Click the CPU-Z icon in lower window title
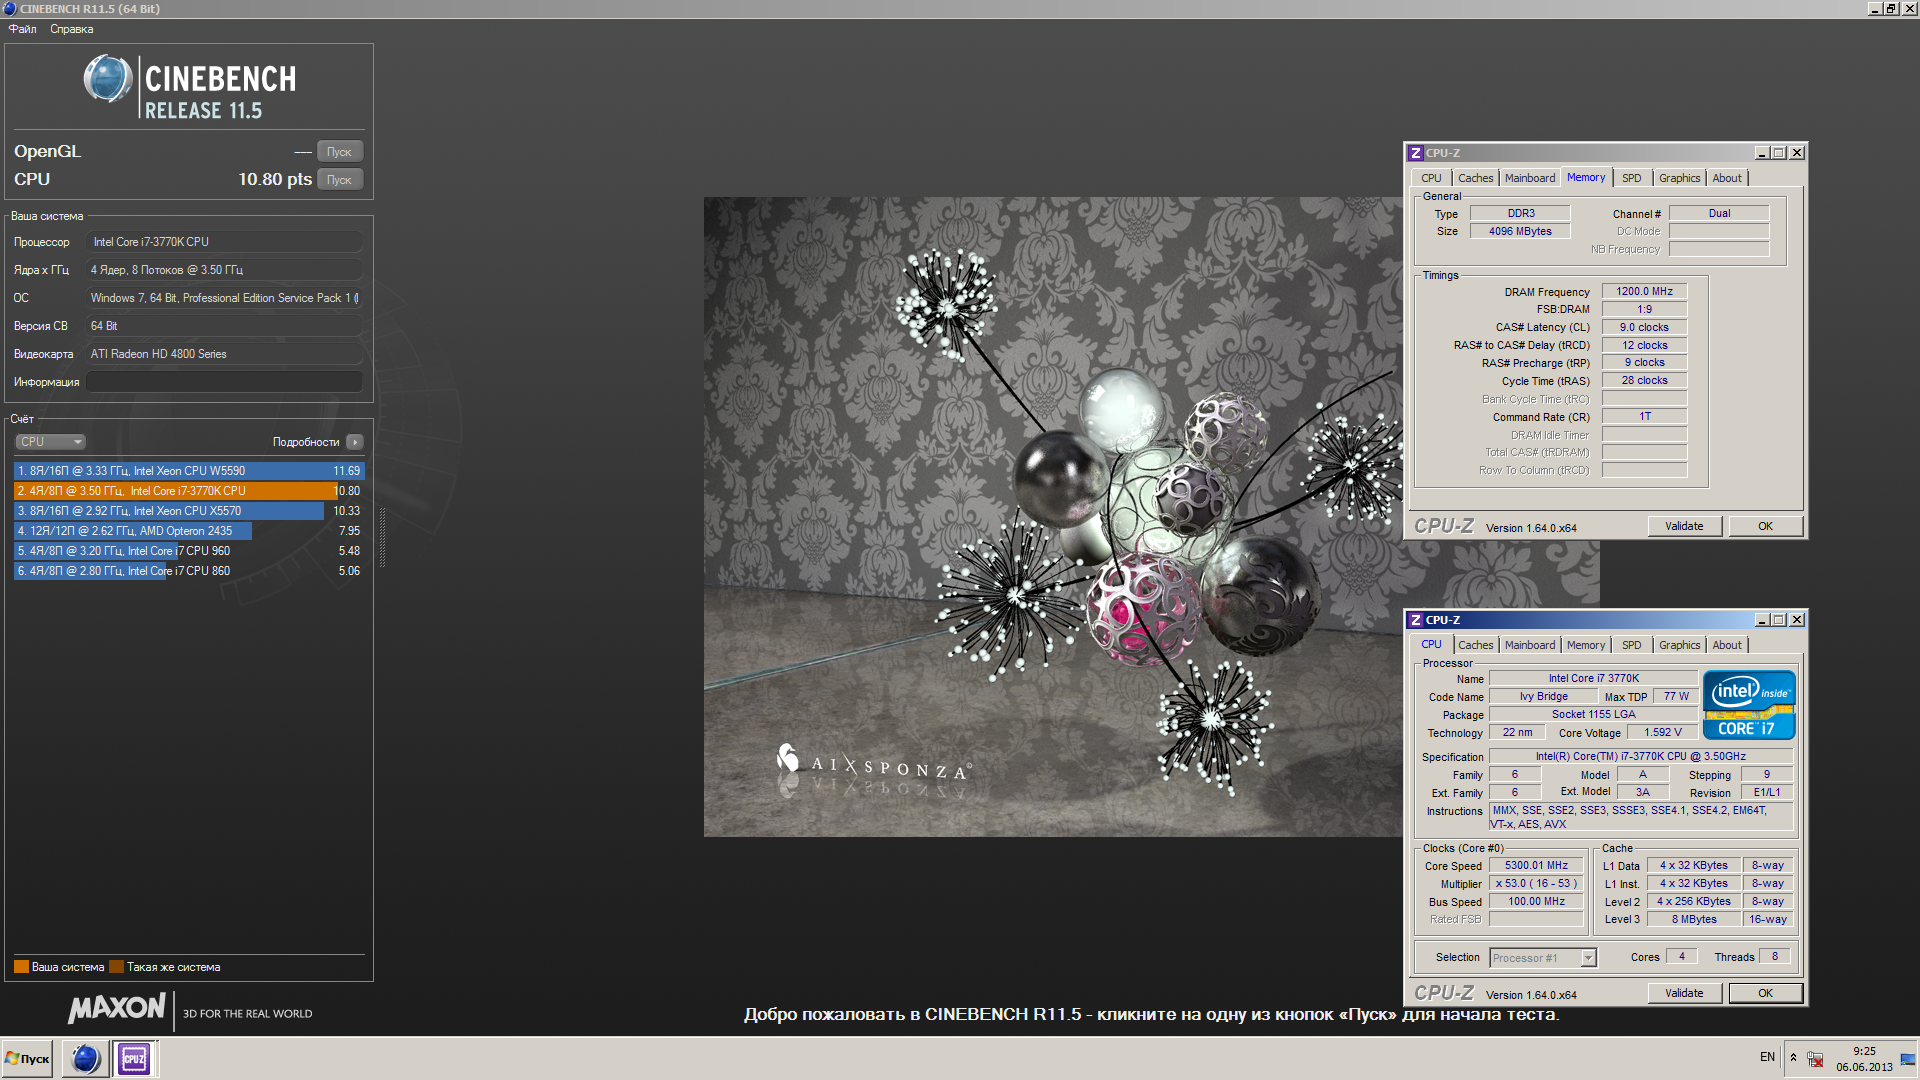The height and width of the screenshot is (1080, 1920). [1415, 620]
